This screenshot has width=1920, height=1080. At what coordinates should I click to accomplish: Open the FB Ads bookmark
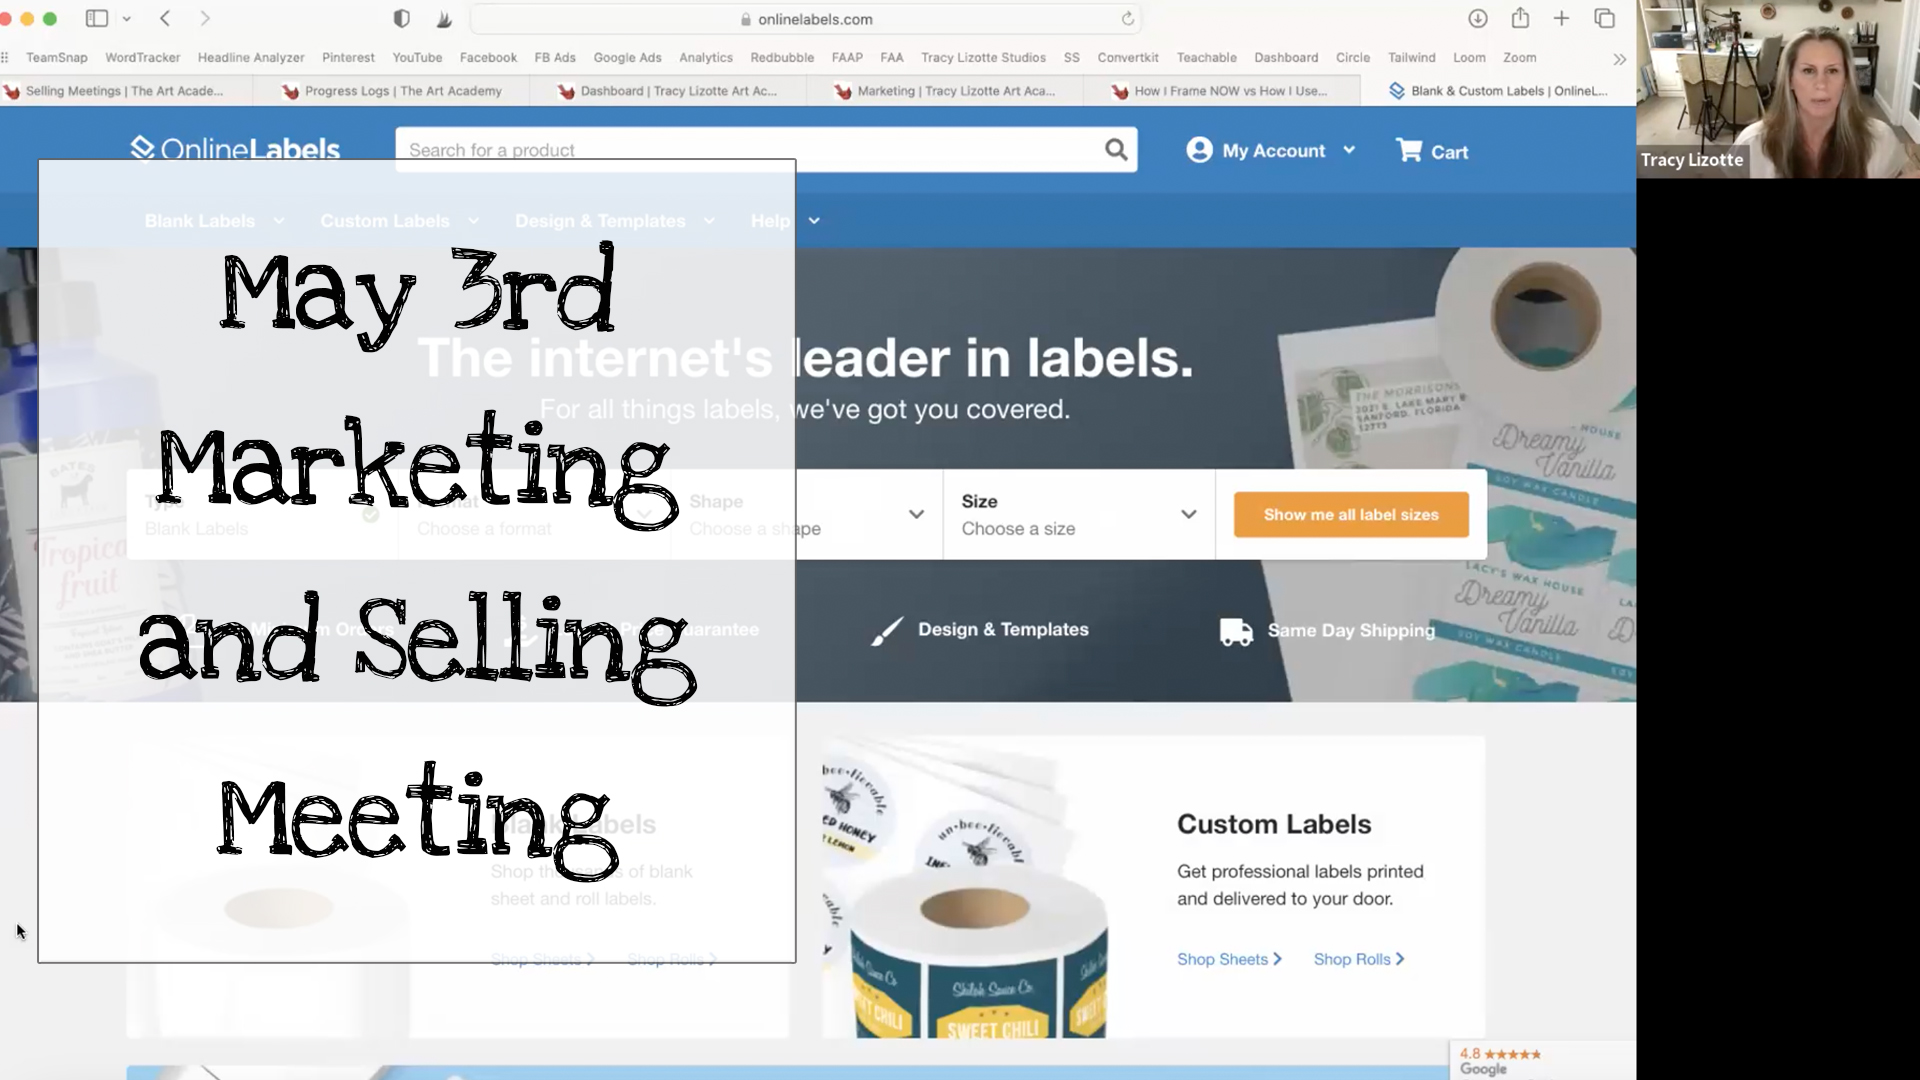click(x=555, y=58)
